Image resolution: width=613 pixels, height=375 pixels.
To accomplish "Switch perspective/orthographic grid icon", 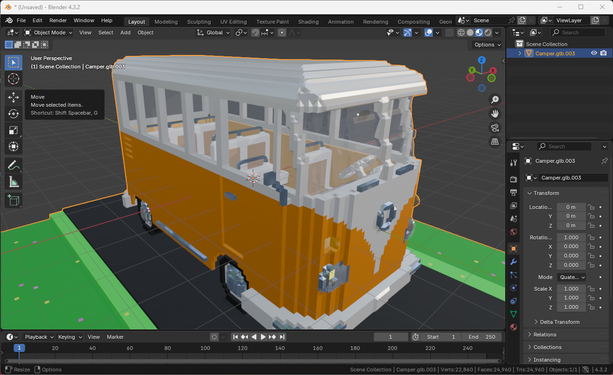I will (495, 142).
